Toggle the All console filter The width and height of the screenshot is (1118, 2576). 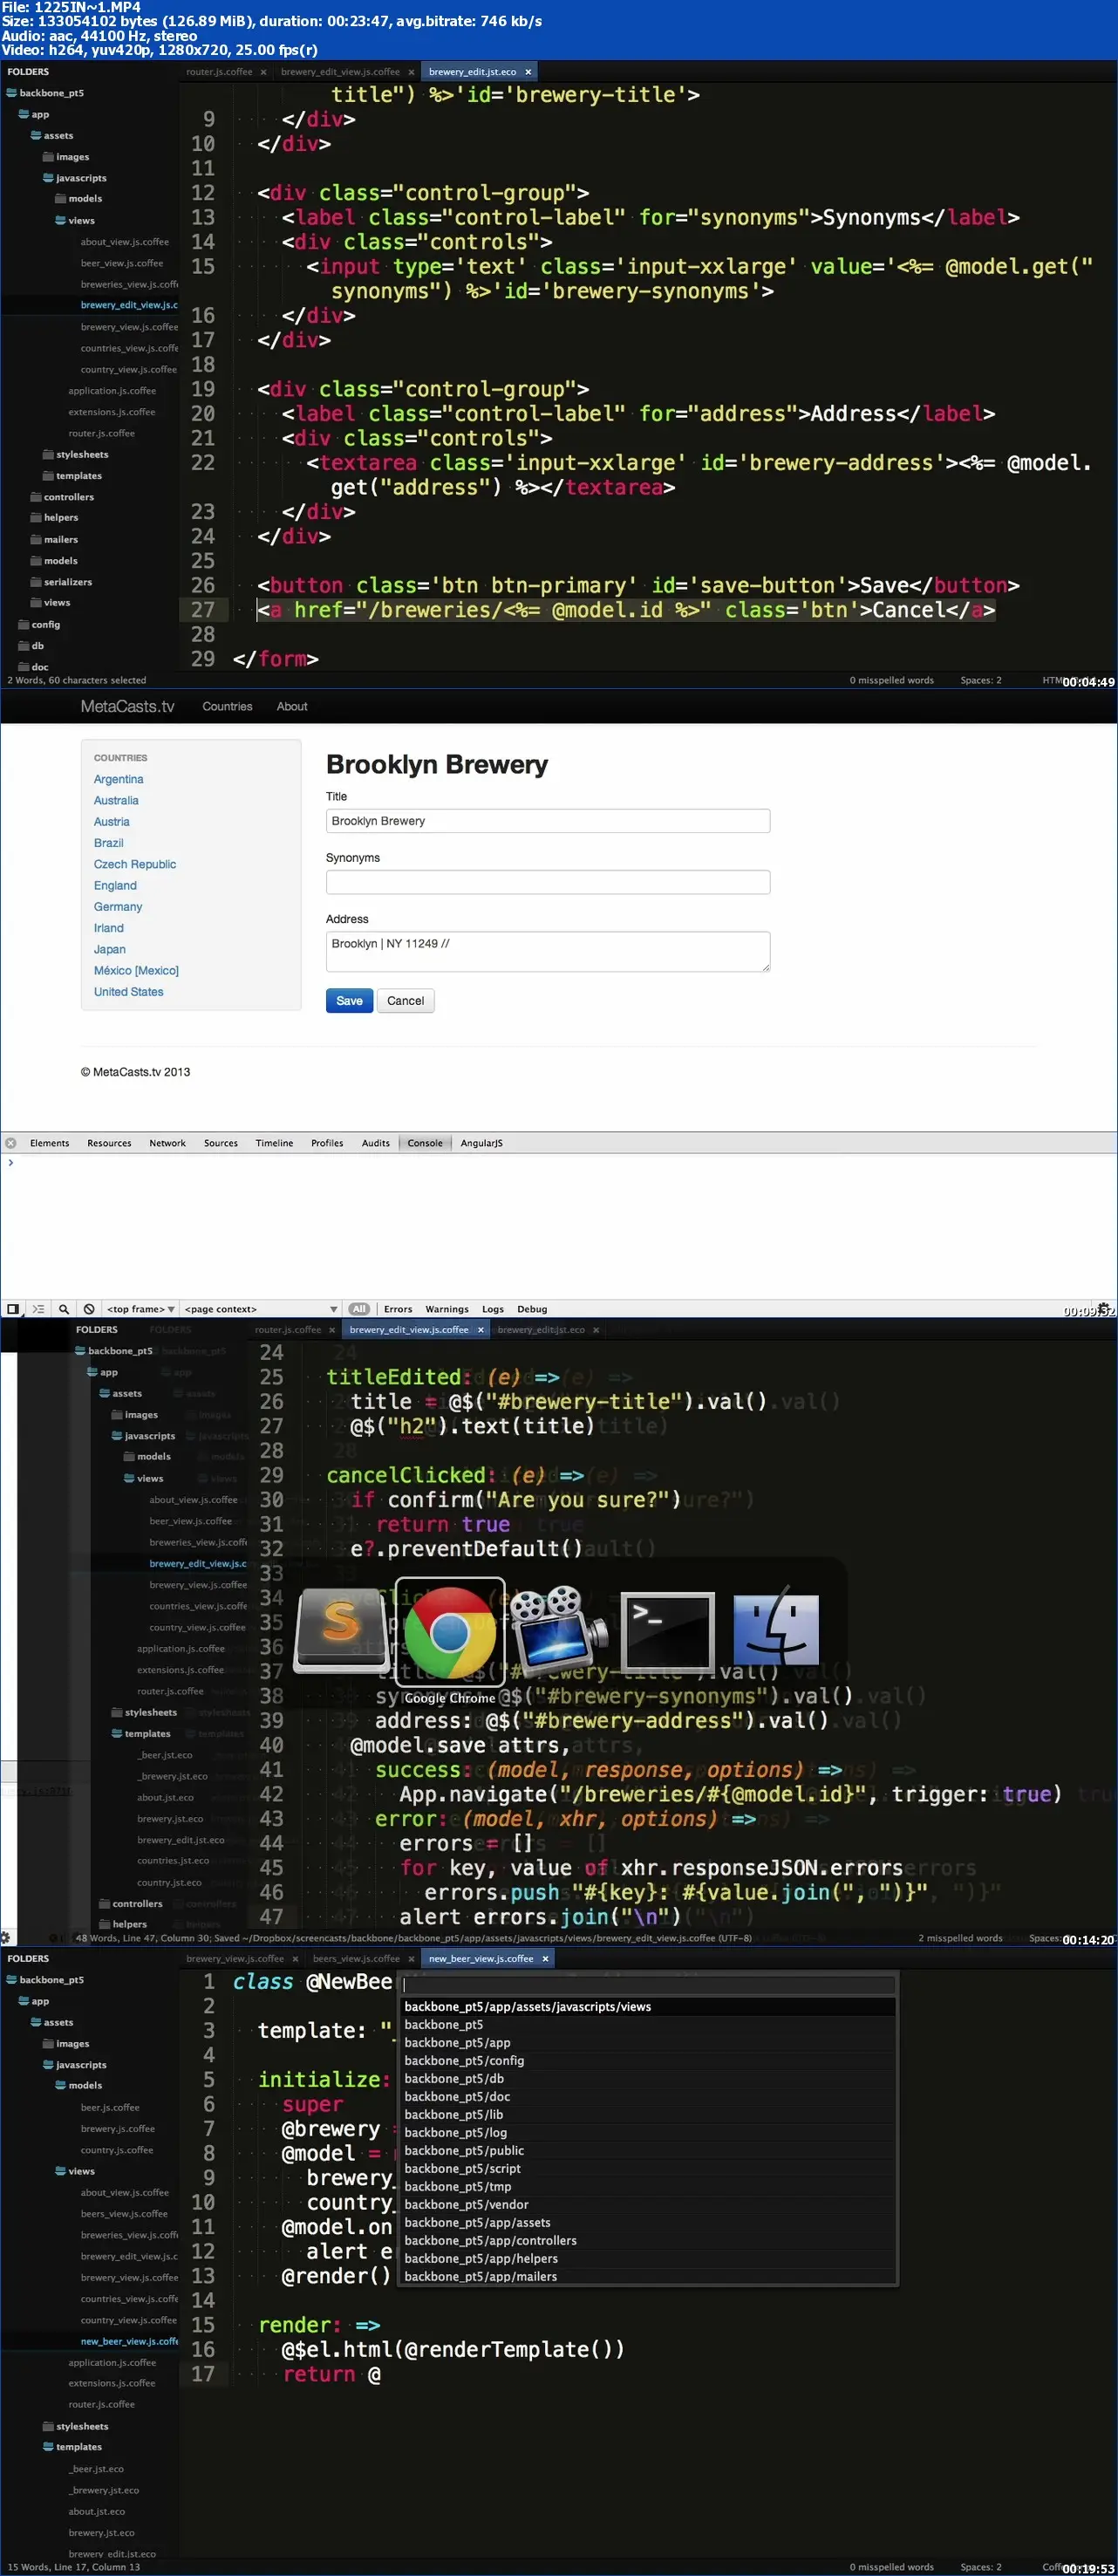[x=359, y=1309]
